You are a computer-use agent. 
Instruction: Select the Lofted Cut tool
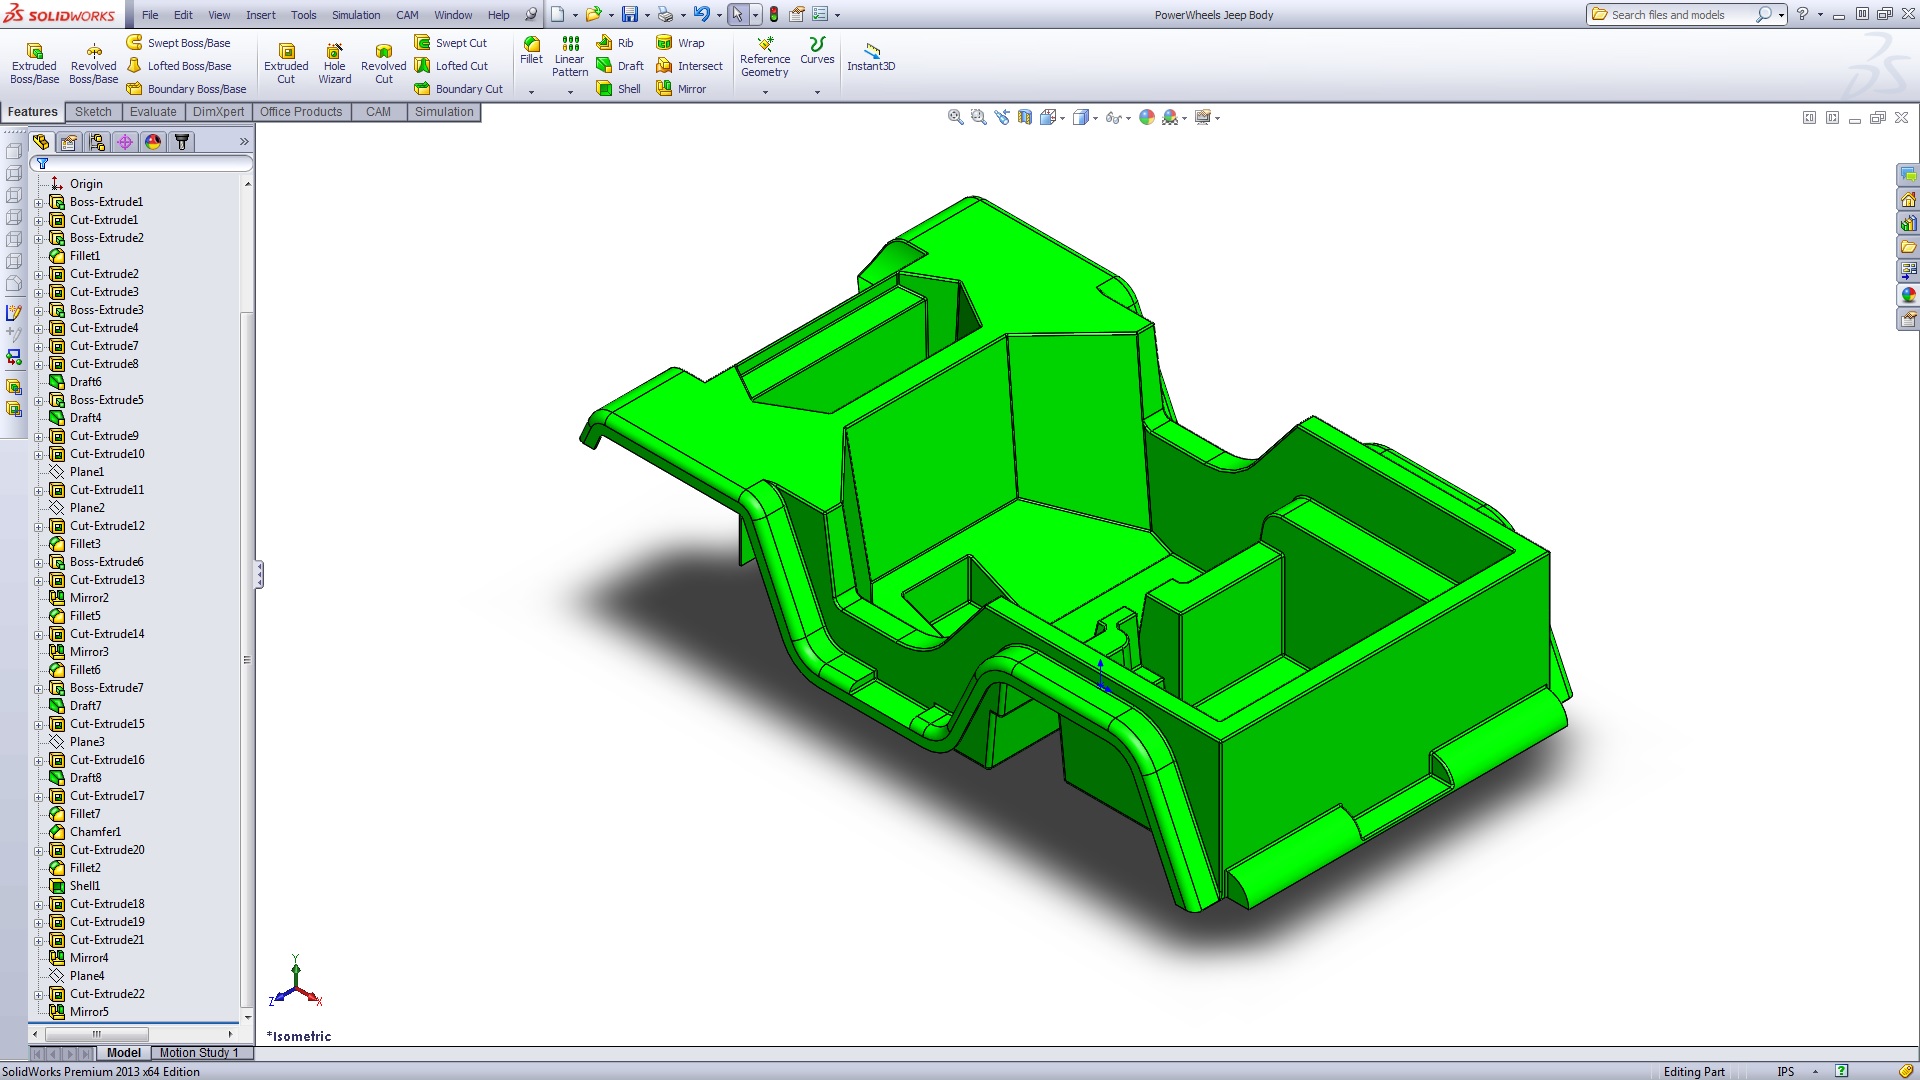tap(451, 66)
